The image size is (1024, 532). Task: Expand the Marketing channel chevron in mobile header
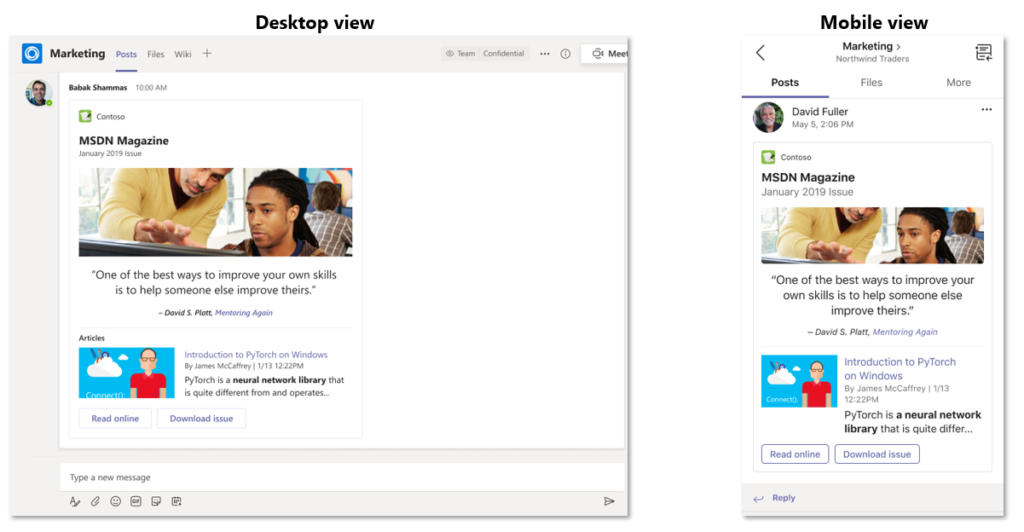click(899, 46)
